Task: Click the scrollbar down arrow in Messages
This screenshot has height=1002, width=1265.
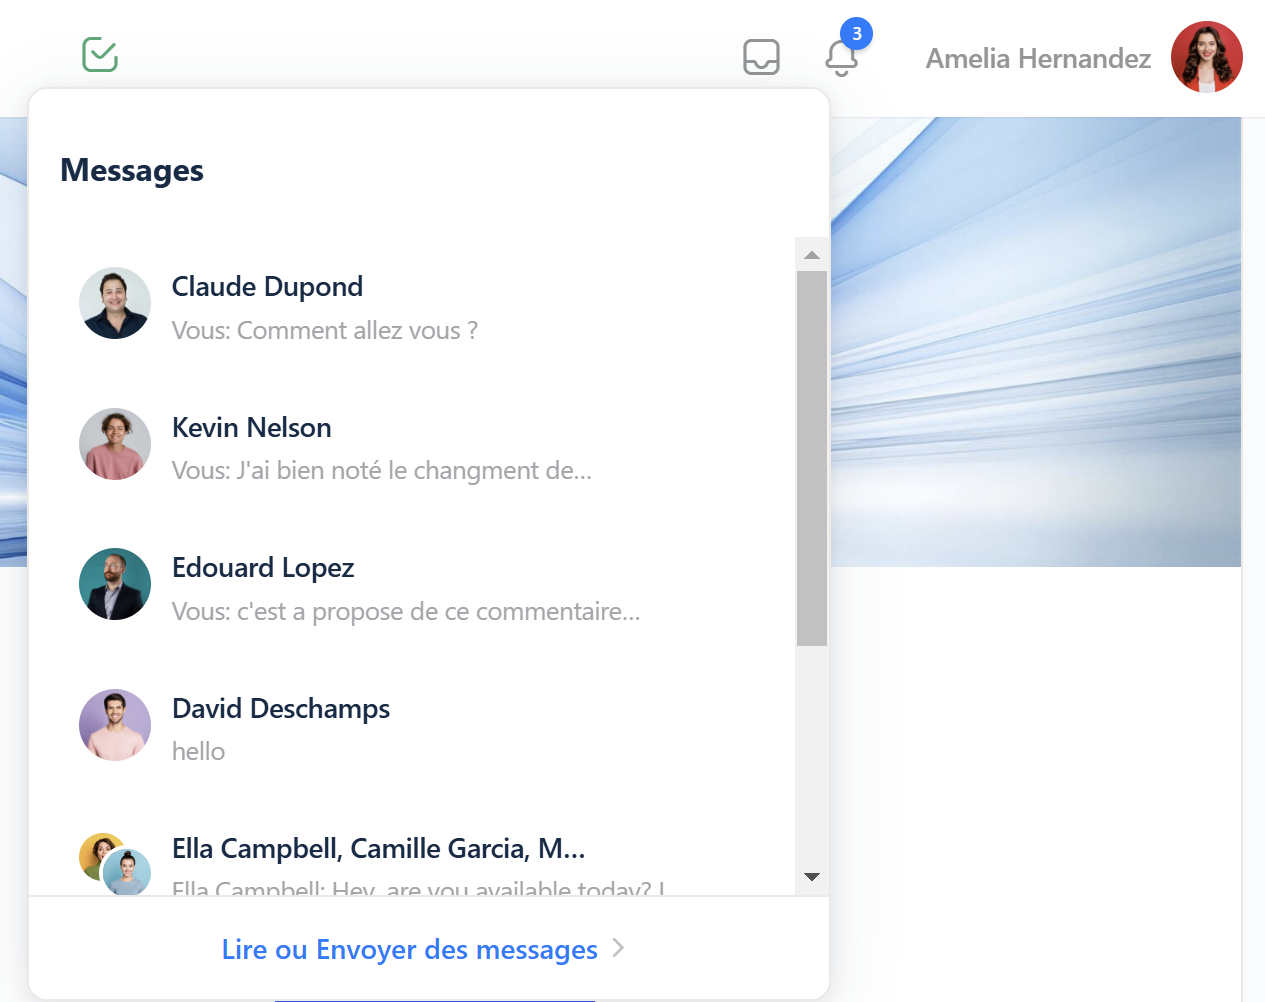Action: coord(812,877)
